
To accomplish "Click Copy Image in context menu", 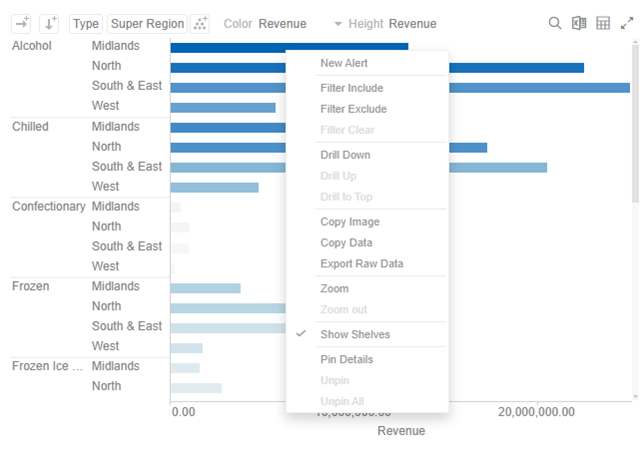I will tap(349, 222).
